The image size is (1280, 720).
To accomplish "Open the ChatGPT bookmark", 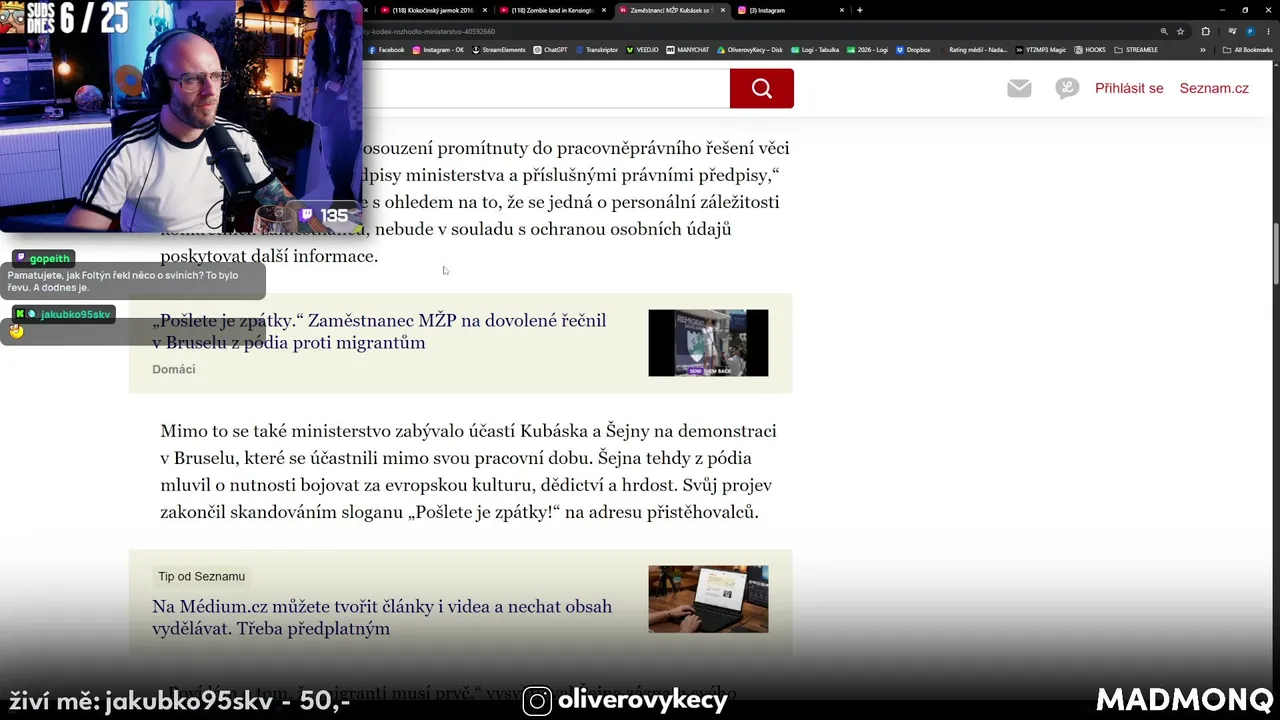I will click(551, 50).
